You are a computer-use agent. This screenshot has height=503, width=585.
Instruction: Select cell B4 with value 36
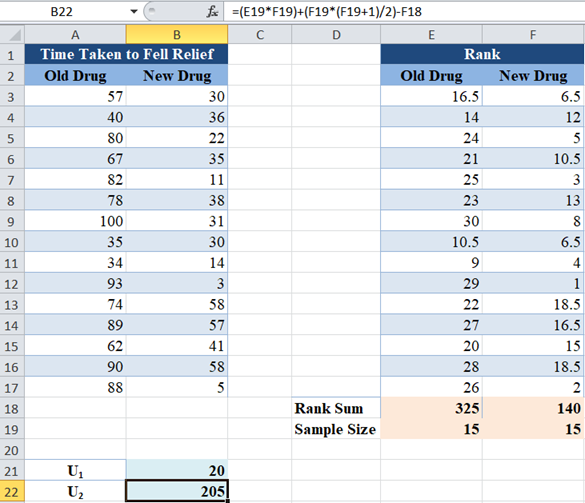coord(177,117)
